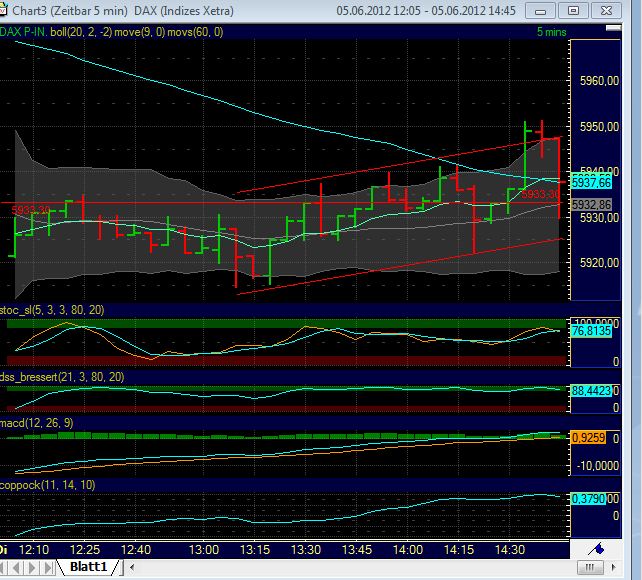
Task: Click the 13:00 time axis label
Action: [204, 549]
